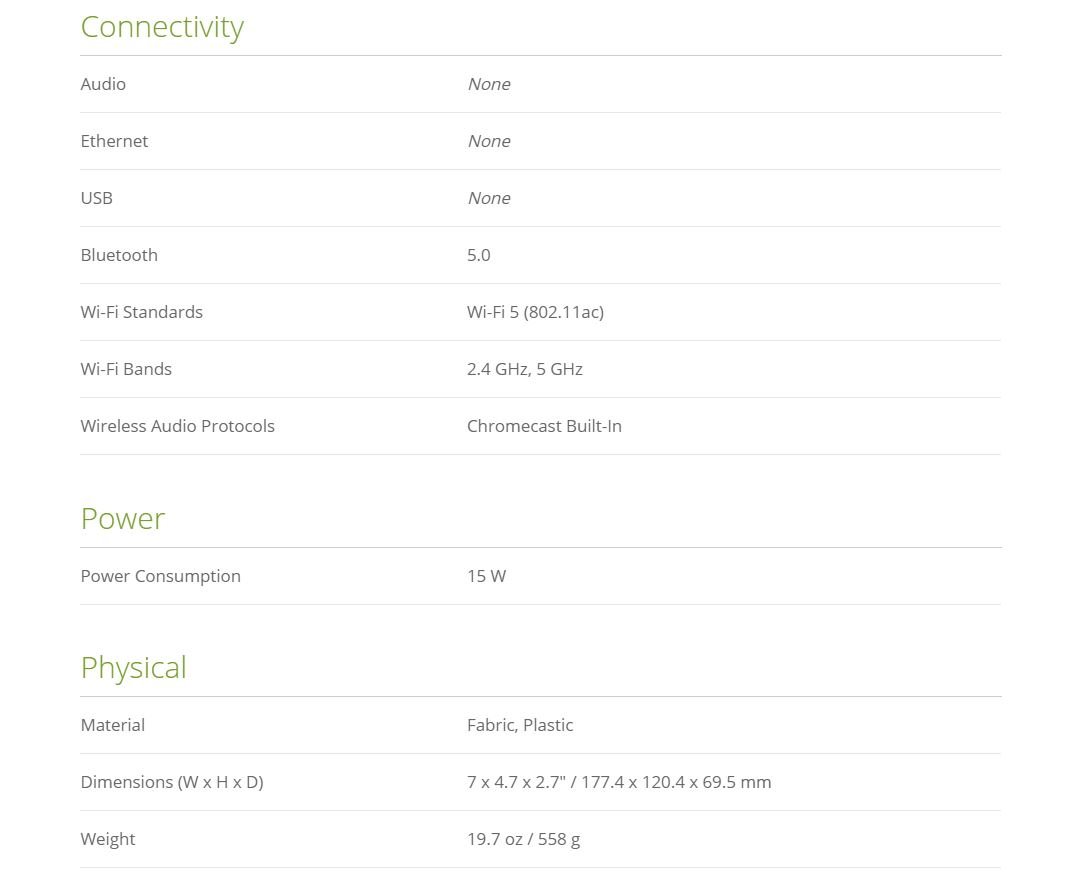Click the Bluetooth 5.0 value
The image size is (1080, 884).
click(479, 255)
